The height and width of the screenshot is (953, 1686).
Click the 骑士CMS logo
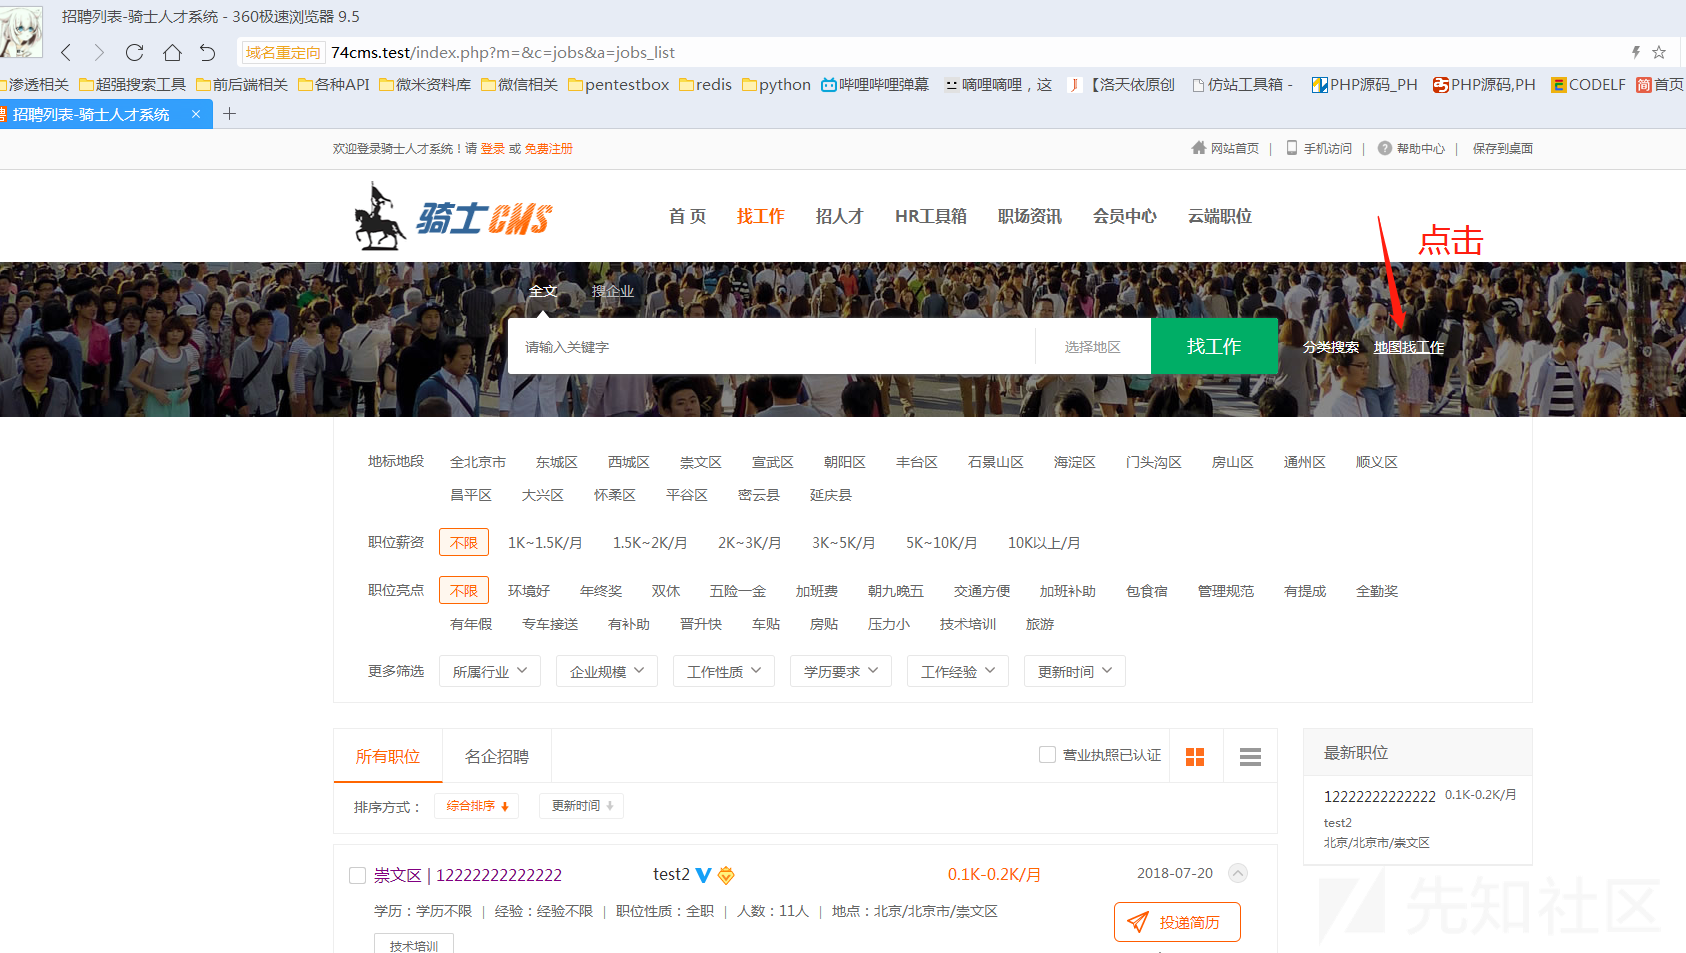[453, 216]
